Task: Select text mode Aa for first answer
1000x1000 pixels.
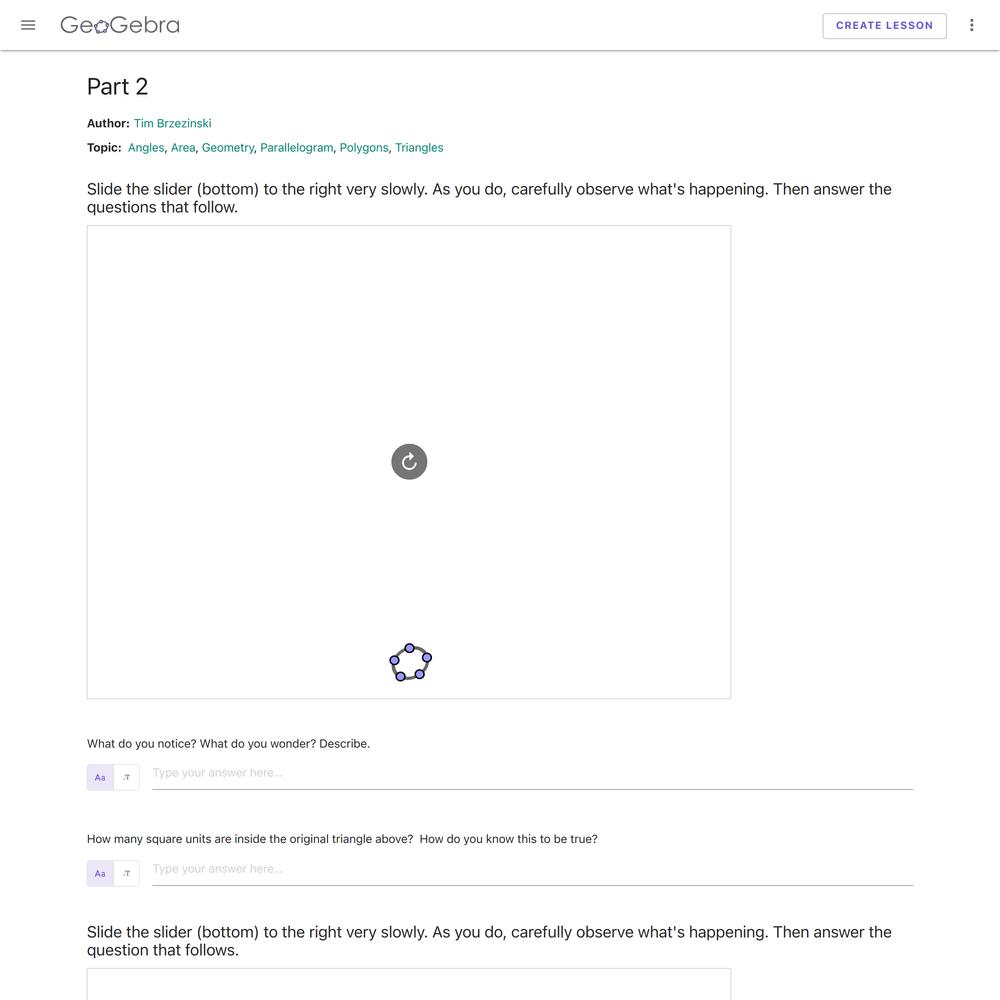Action: tap(100, 777)
